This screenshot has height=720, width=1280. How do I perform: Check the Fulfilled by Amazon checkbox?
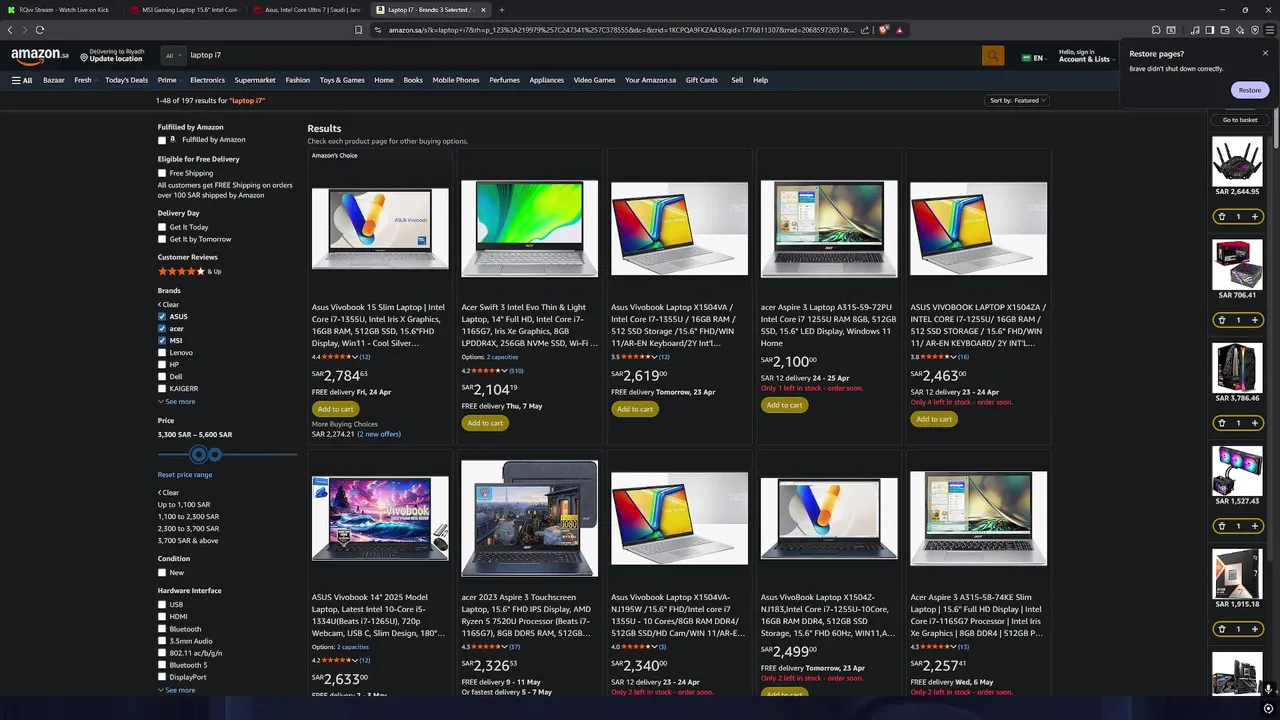162,140
